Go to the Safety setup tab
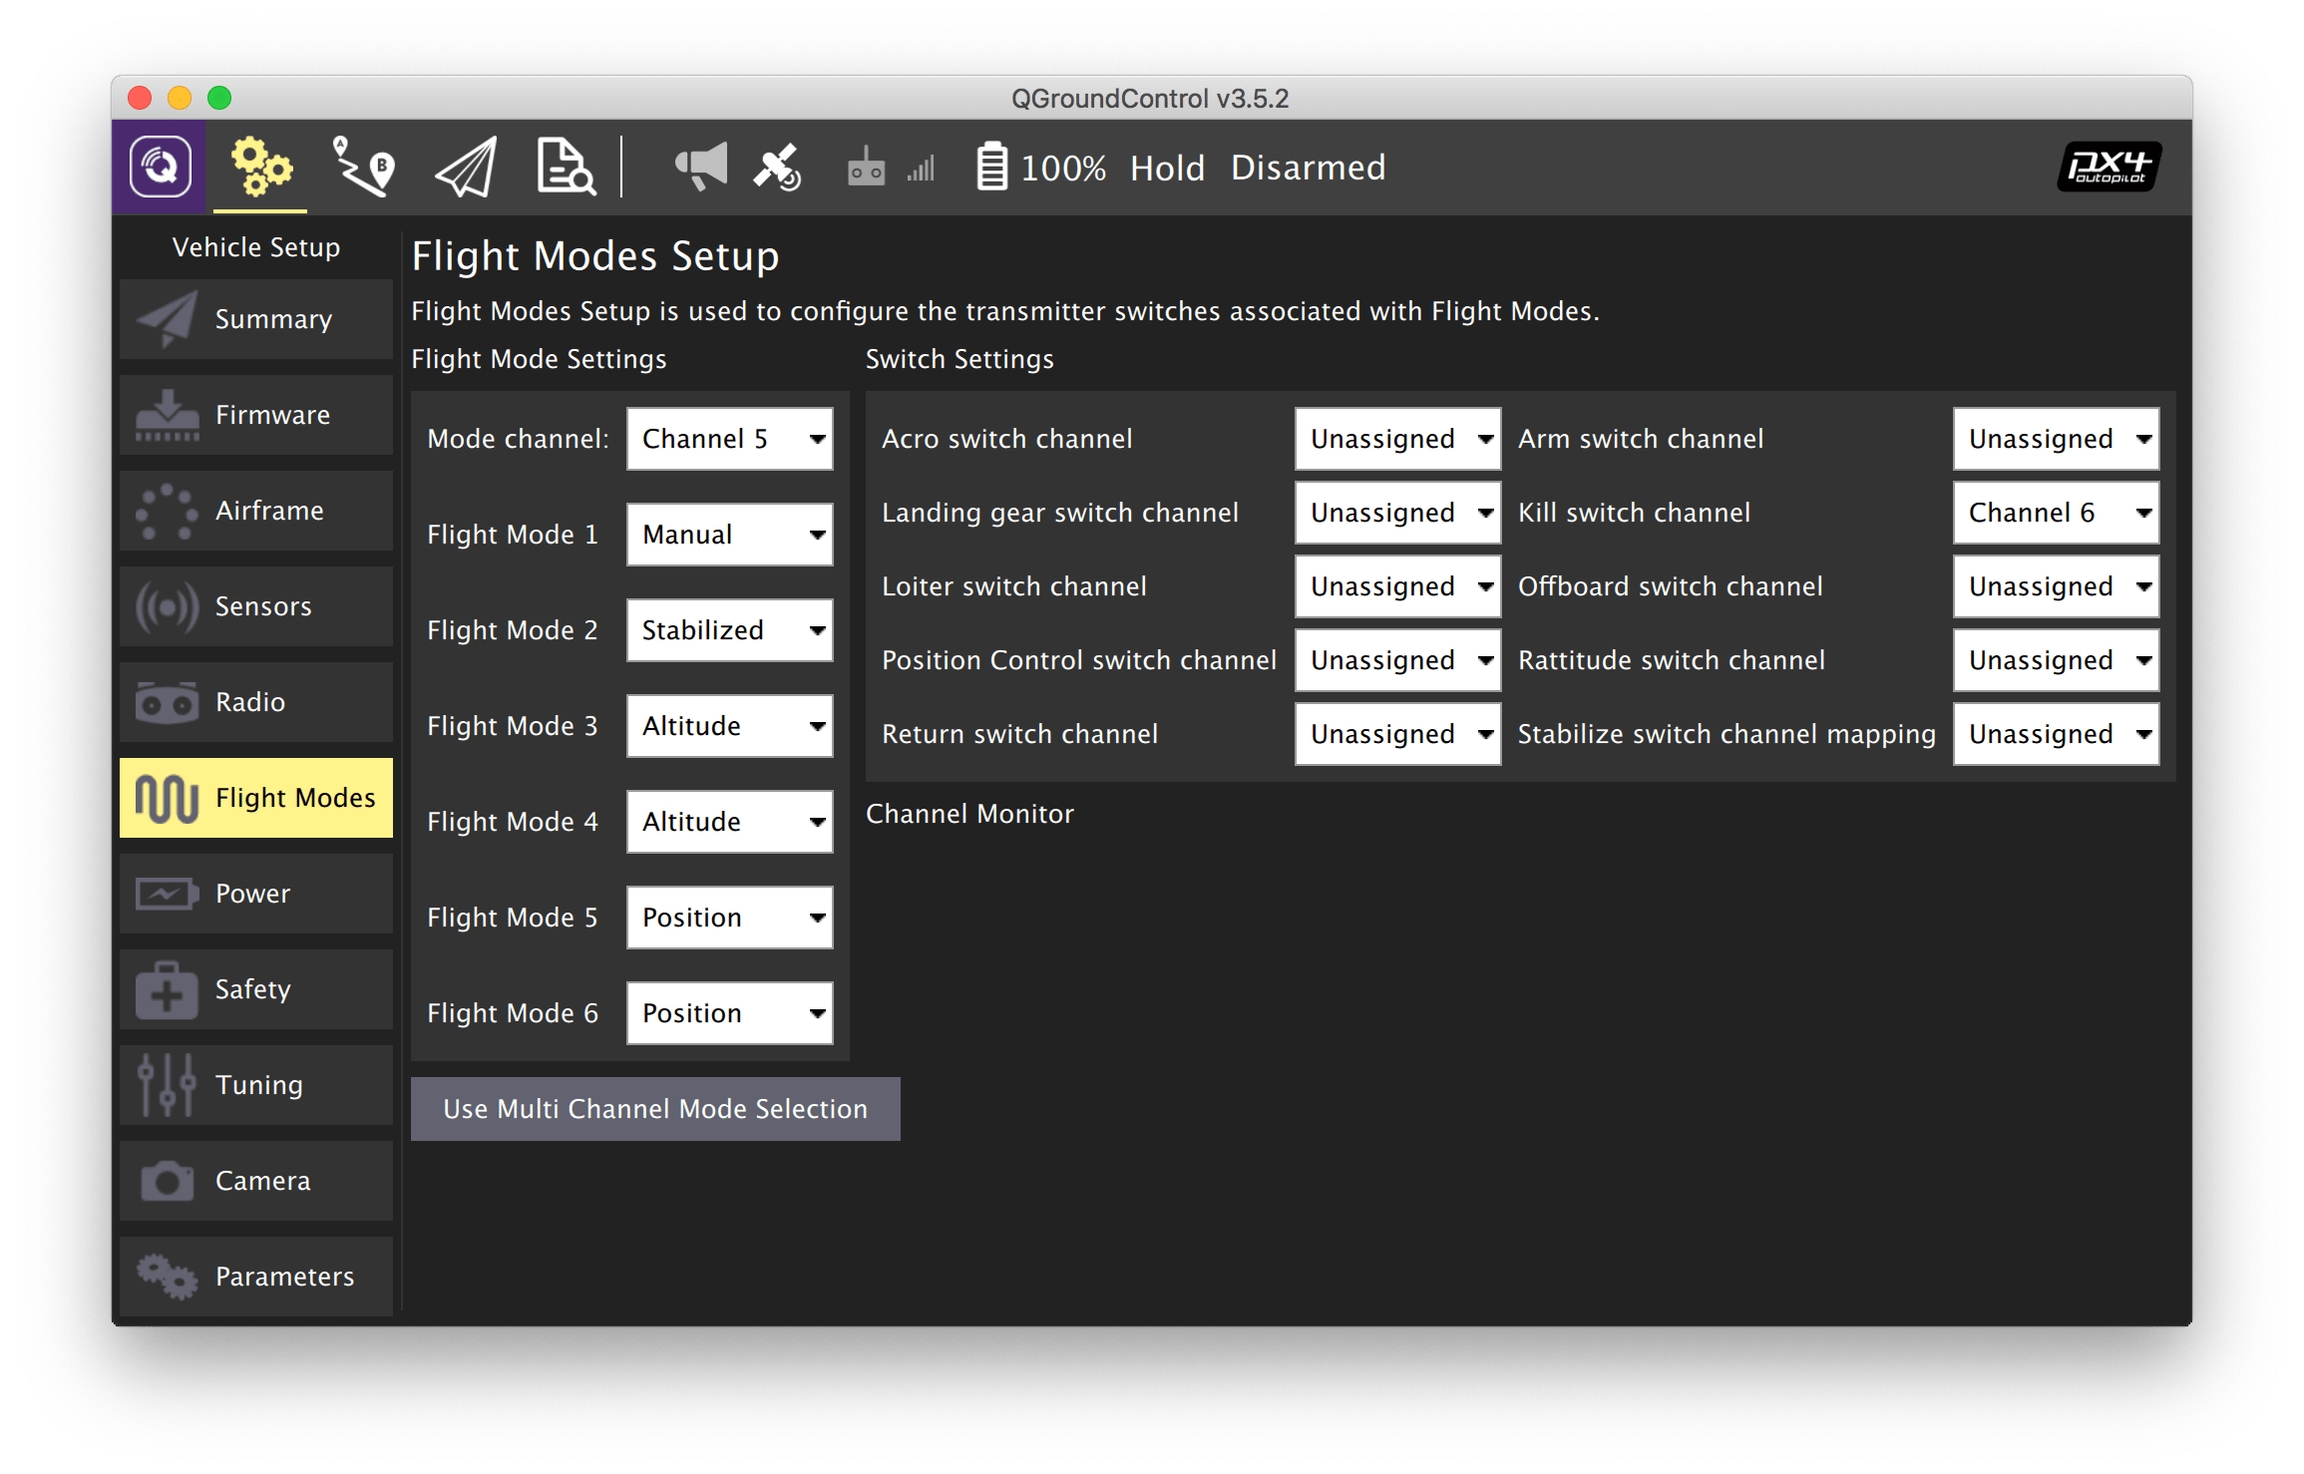The image size is (2304, 1474). tap(256, 989)
